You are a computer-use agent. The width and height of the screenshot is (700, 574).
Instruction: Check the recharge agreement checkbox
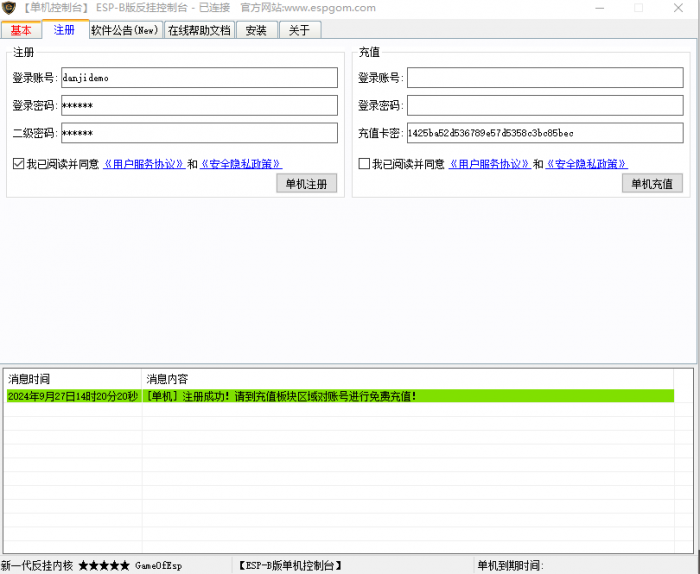[x=364, y=164]
